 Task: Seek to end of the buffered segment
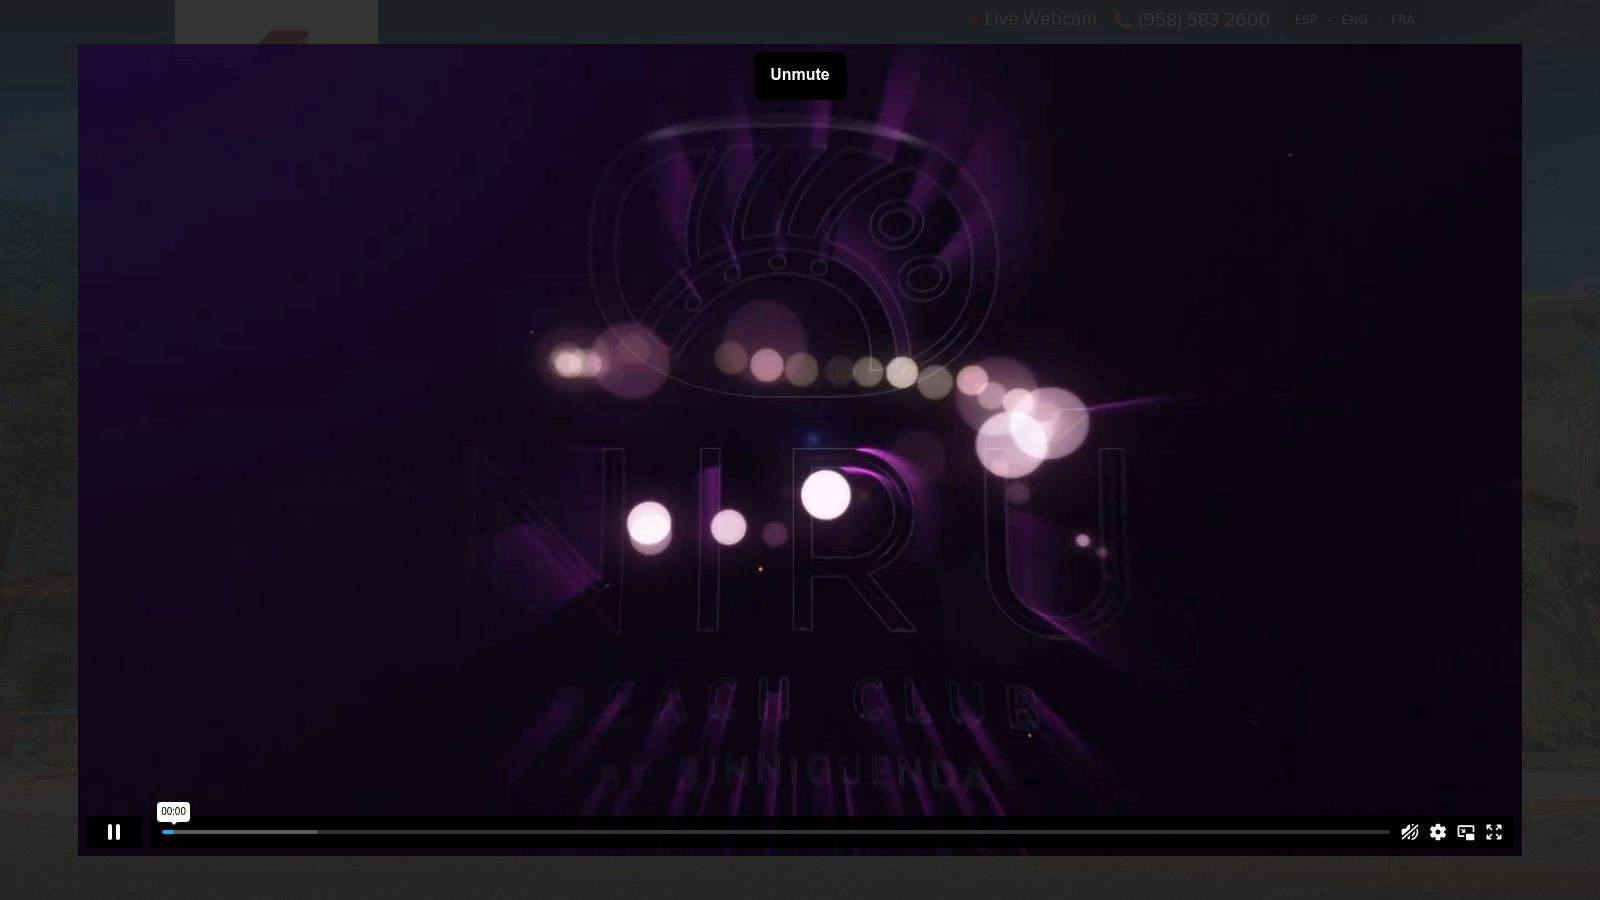(x=317, y=832)
